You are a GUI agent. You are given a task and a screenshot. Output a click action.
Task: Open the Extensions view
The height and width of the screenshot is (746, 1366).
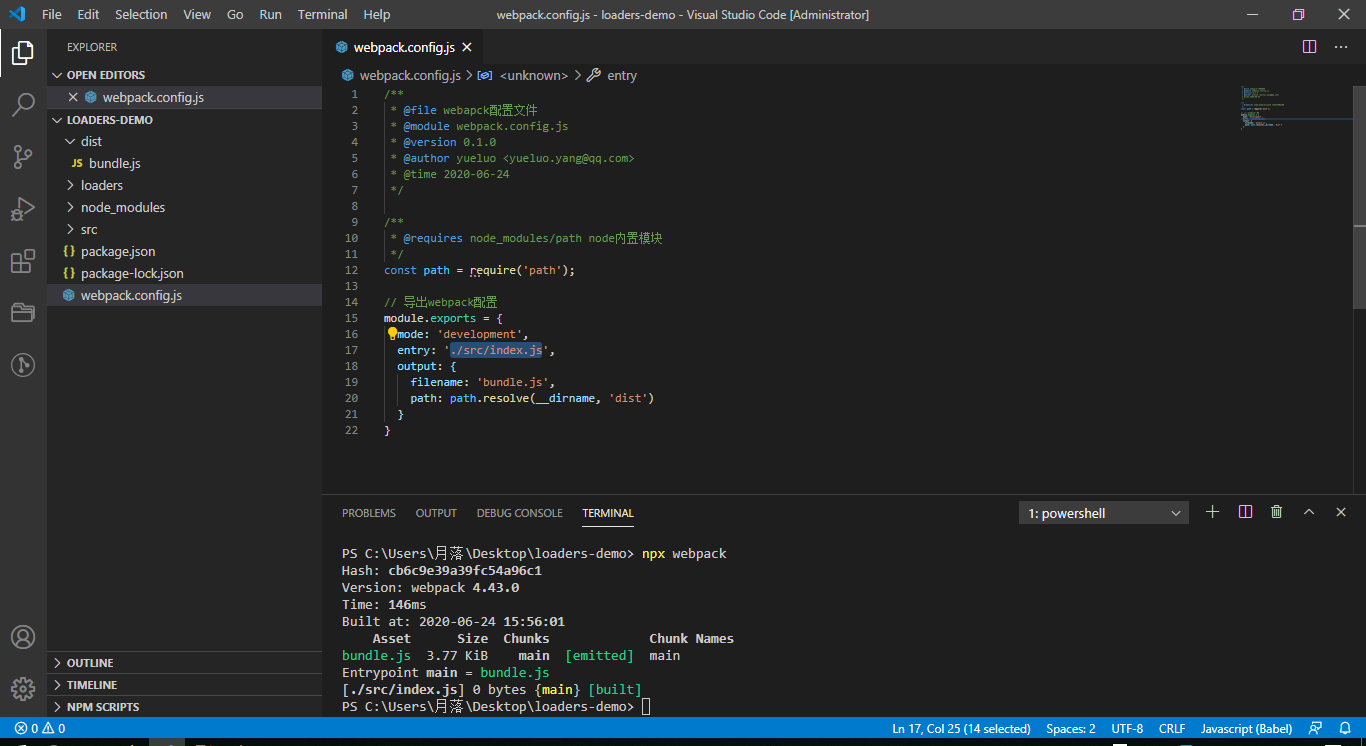(23, 262)
